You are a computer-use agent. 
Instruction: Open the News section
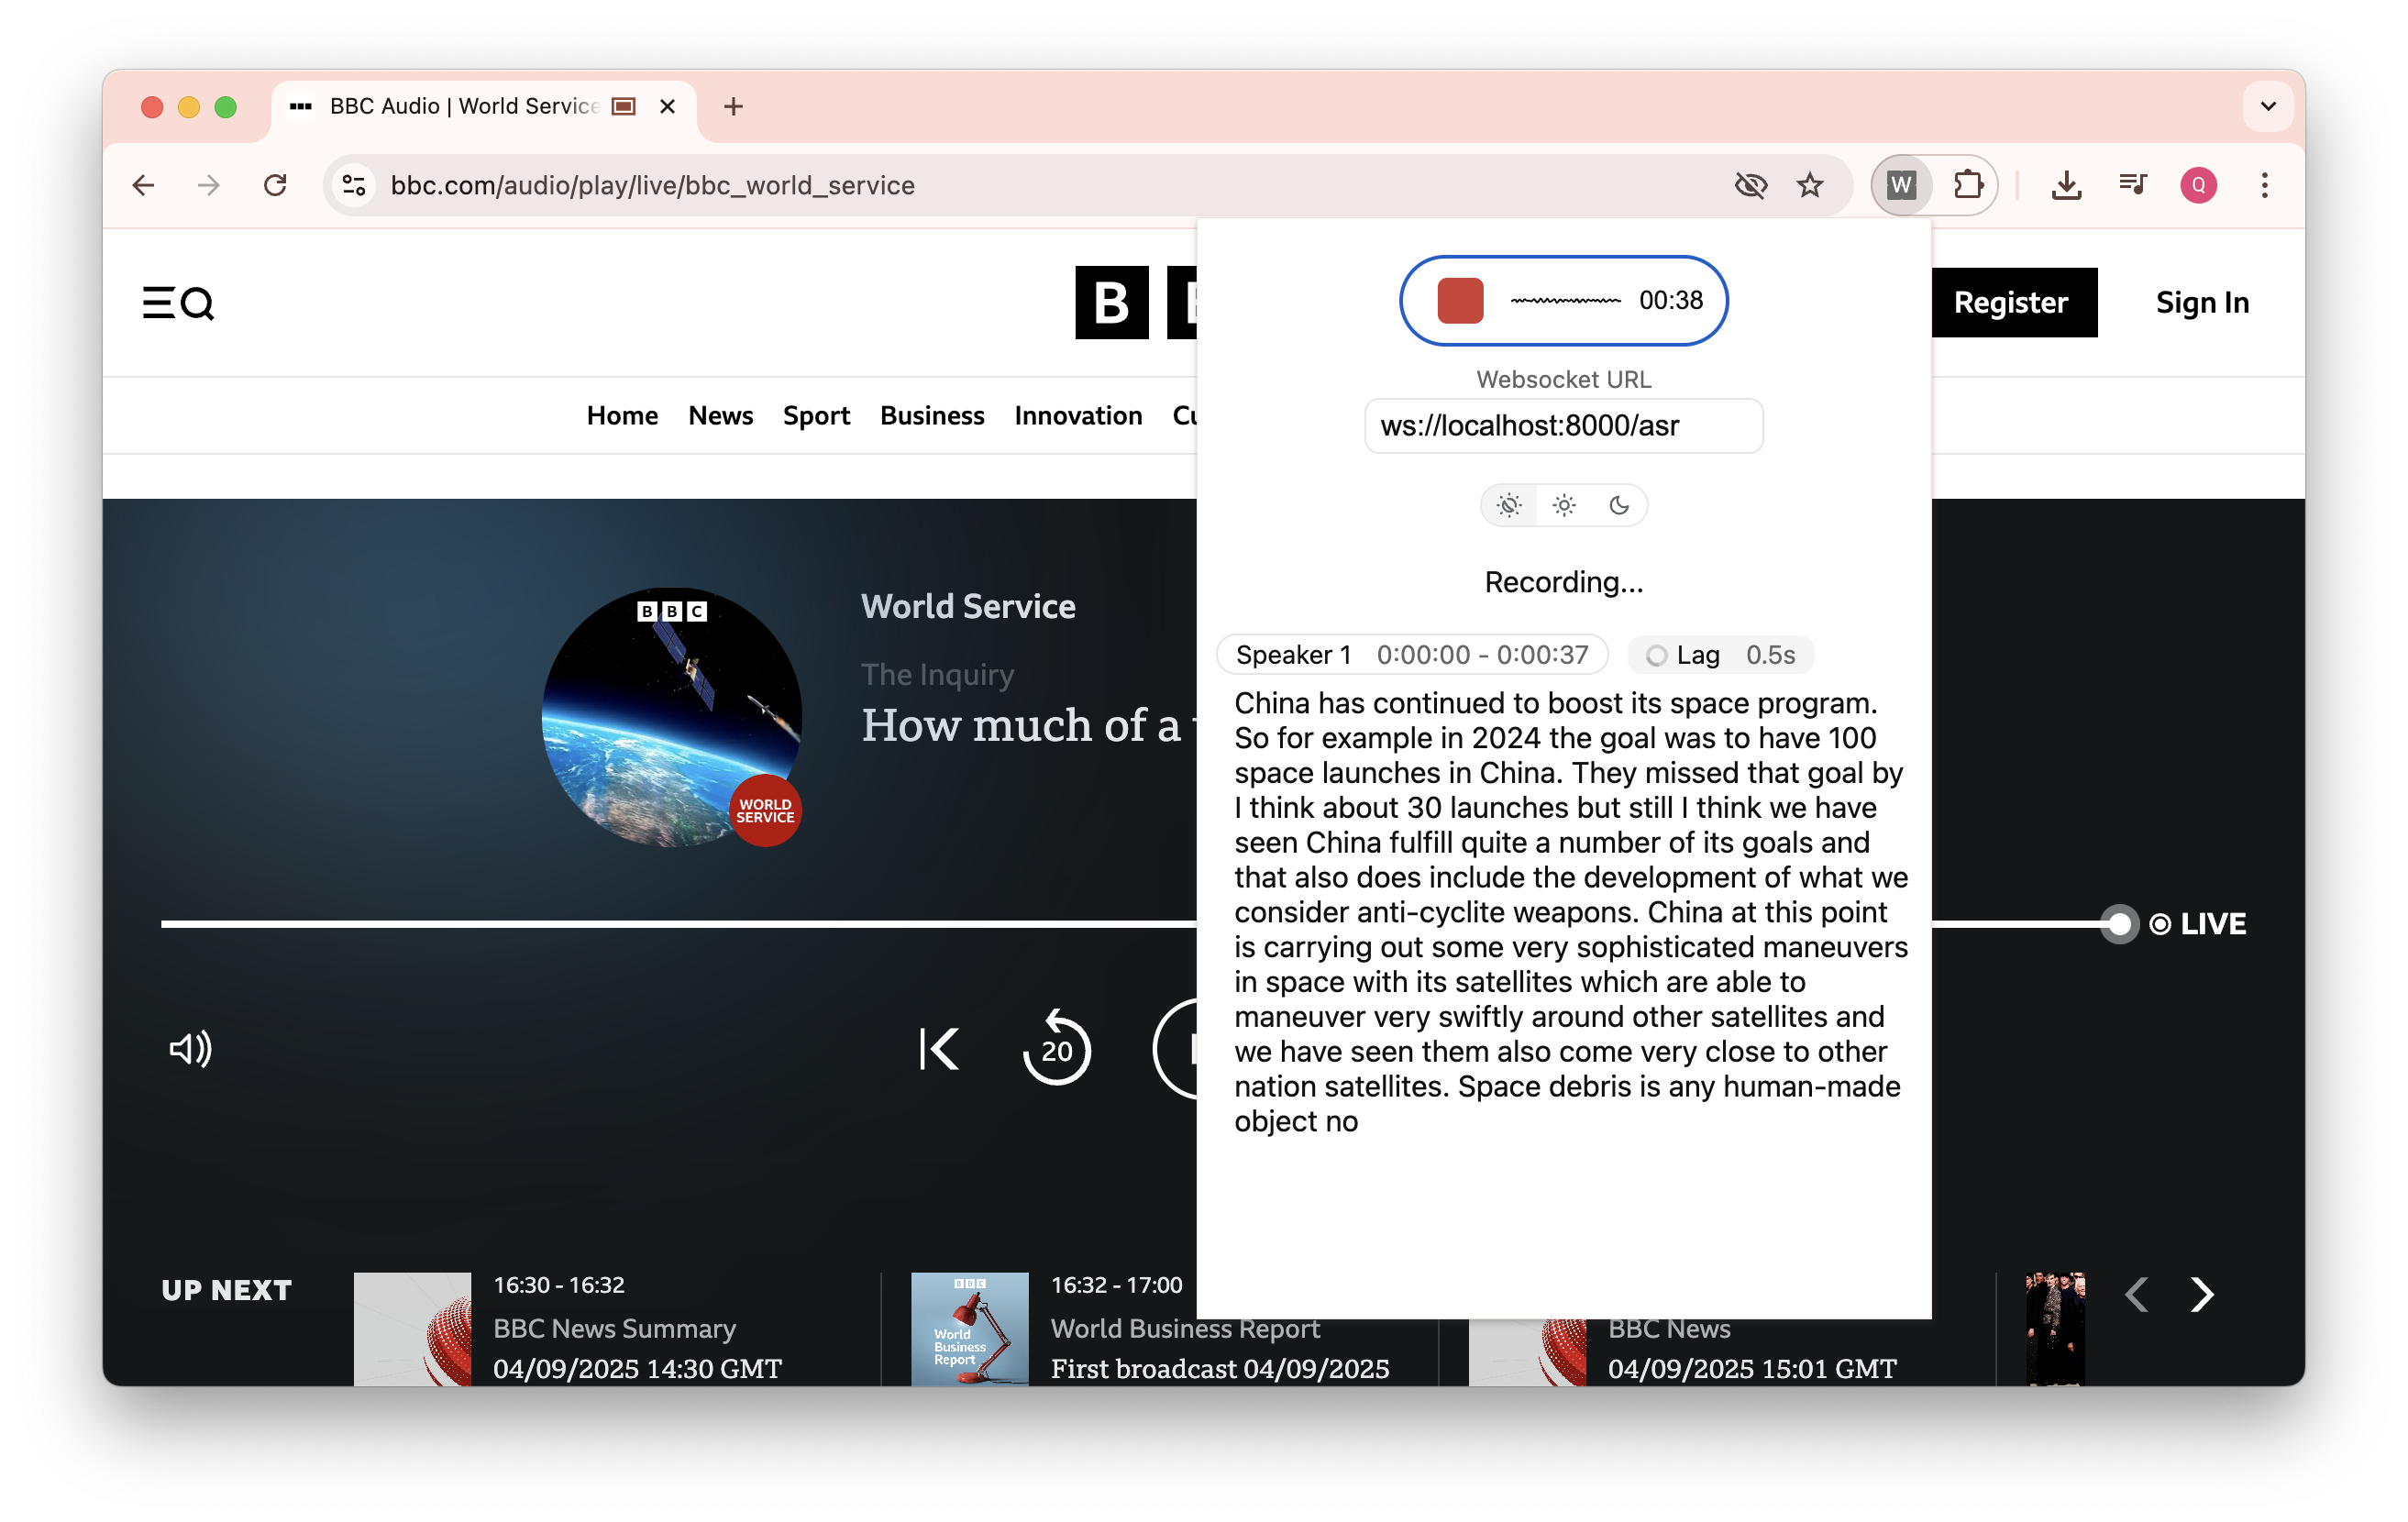click(x=720, y=415)
